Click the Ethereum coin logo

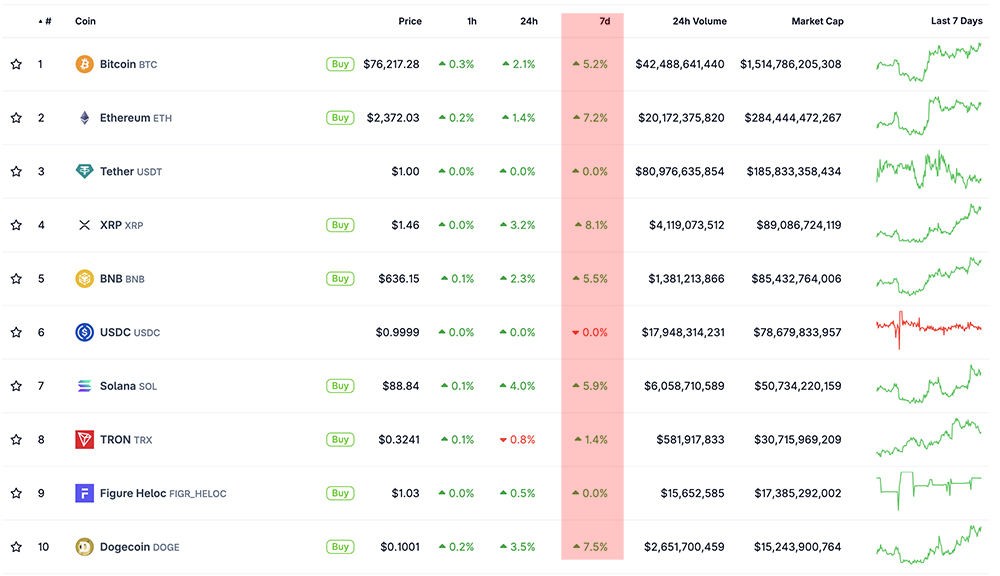84,117
